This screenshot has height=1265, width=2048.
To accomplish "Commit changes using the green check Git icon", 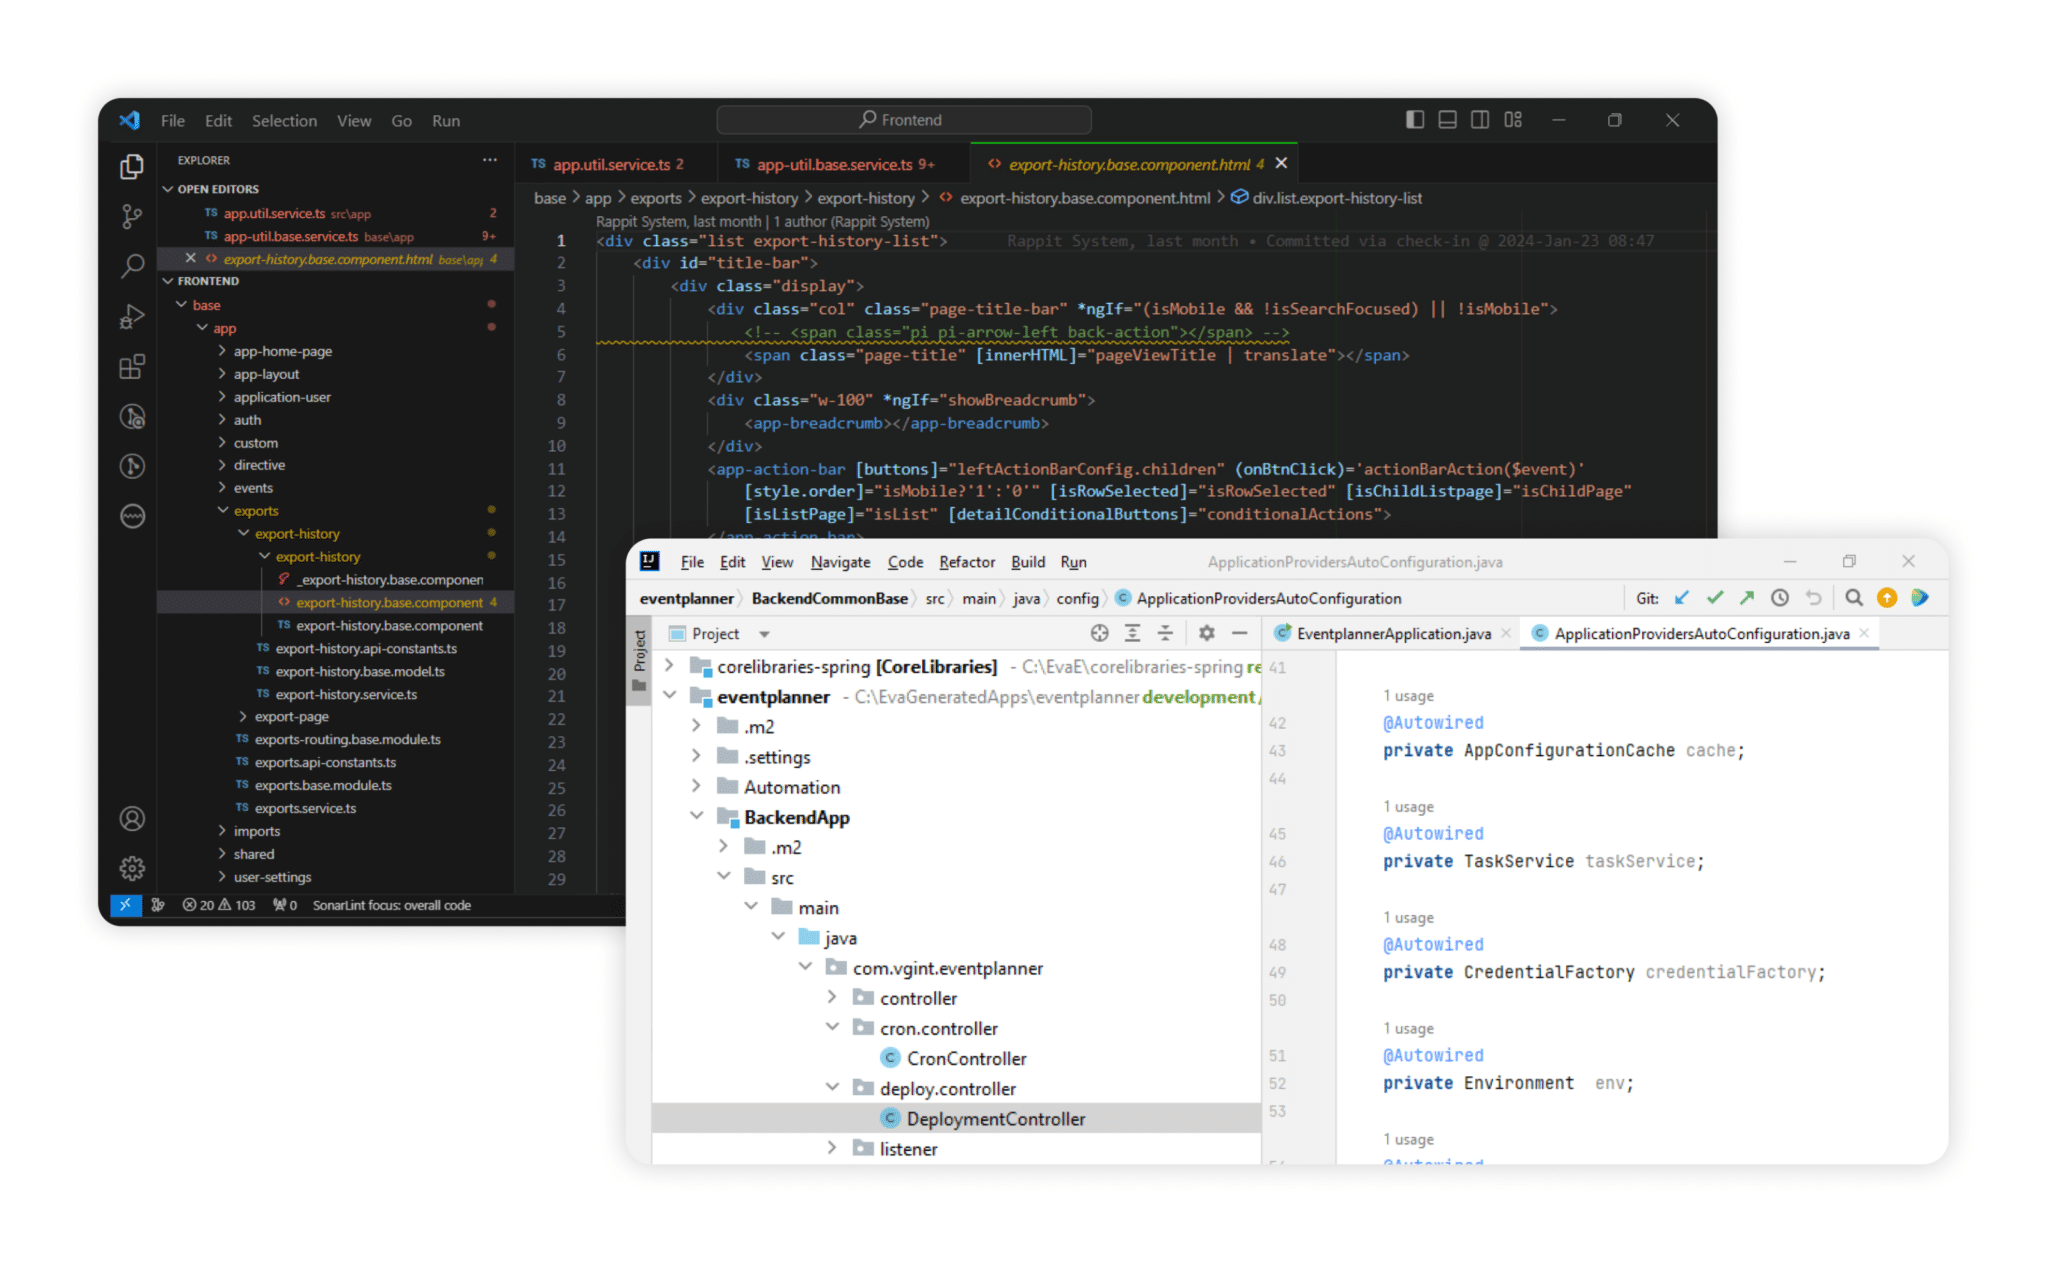I will click(1714, 597).
